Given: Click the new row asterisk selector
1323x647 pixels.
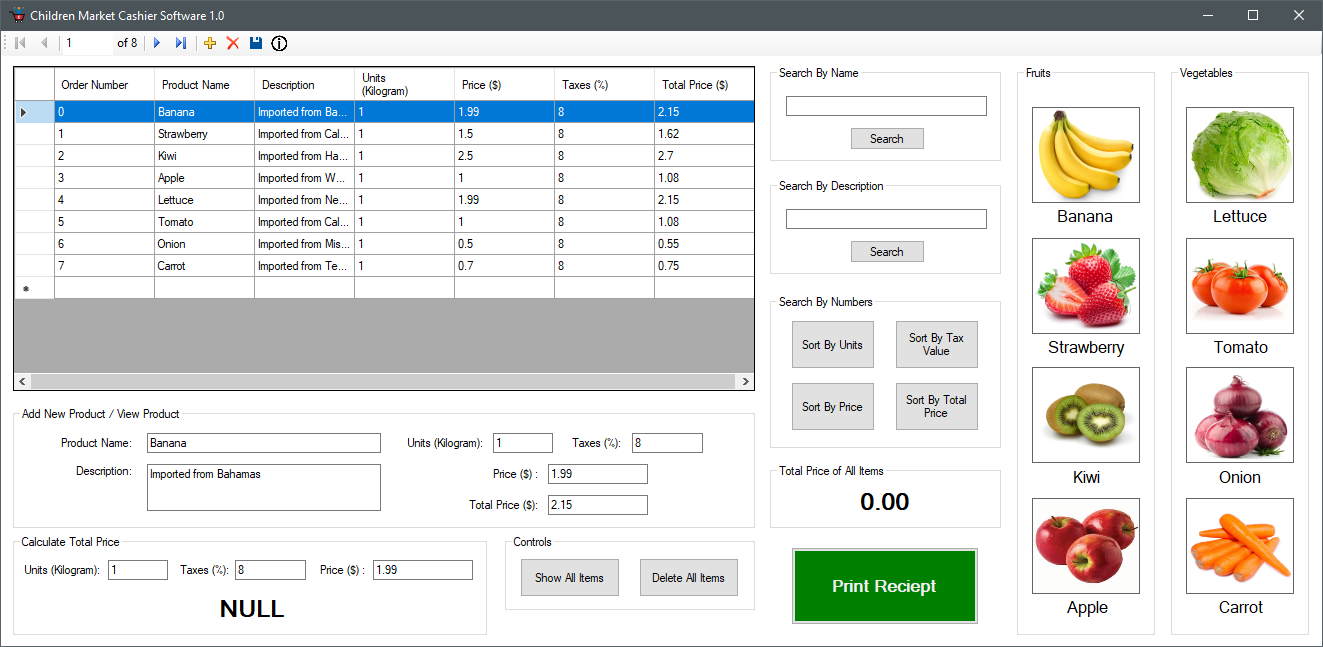Looking at the screenshot, I should 34,288.
